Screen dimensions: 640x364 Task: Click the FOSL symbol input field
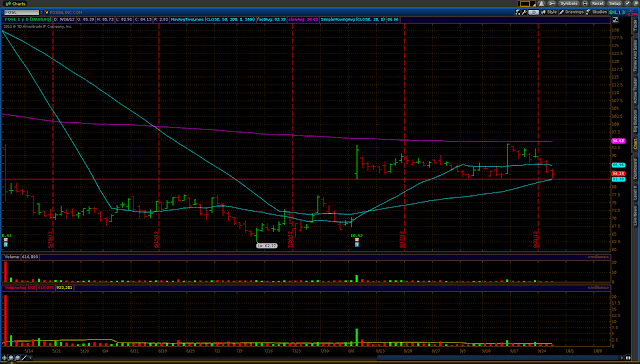point(22,12)
